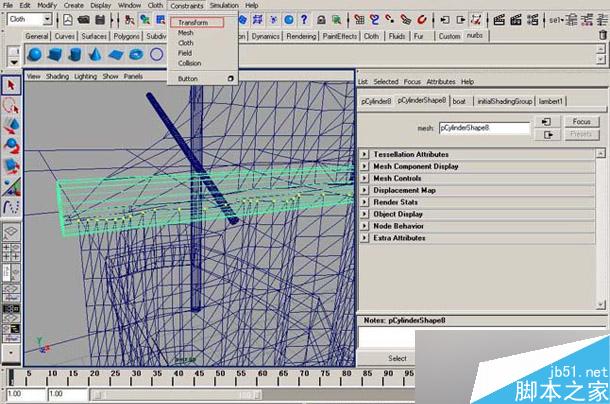Create a polygon sphere from shelf
Image resolution: width=610 pixels, height=404 pixels.
point(35,54)
